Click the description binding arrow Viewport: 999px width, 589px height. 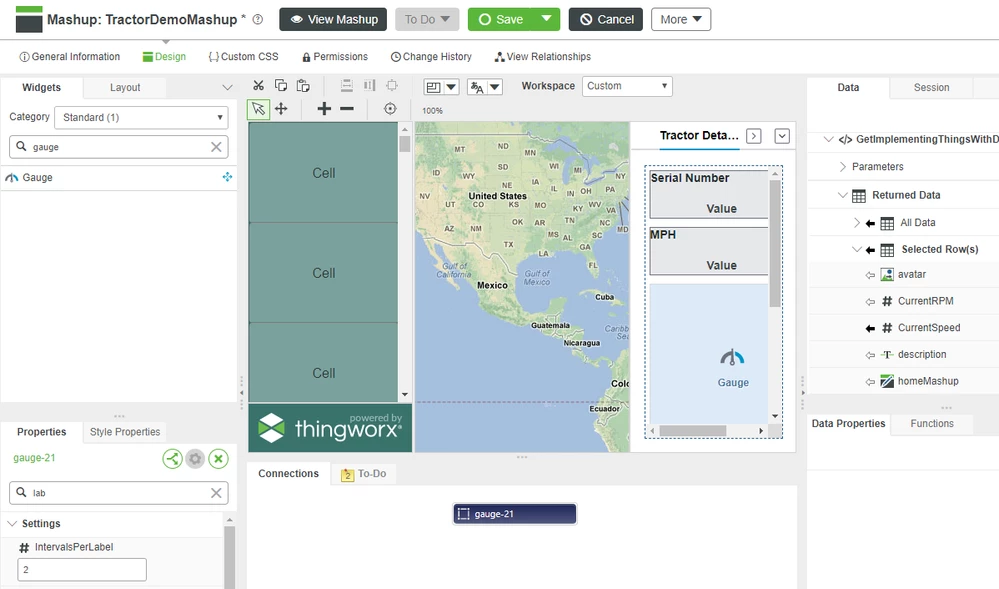click(870, 355)
